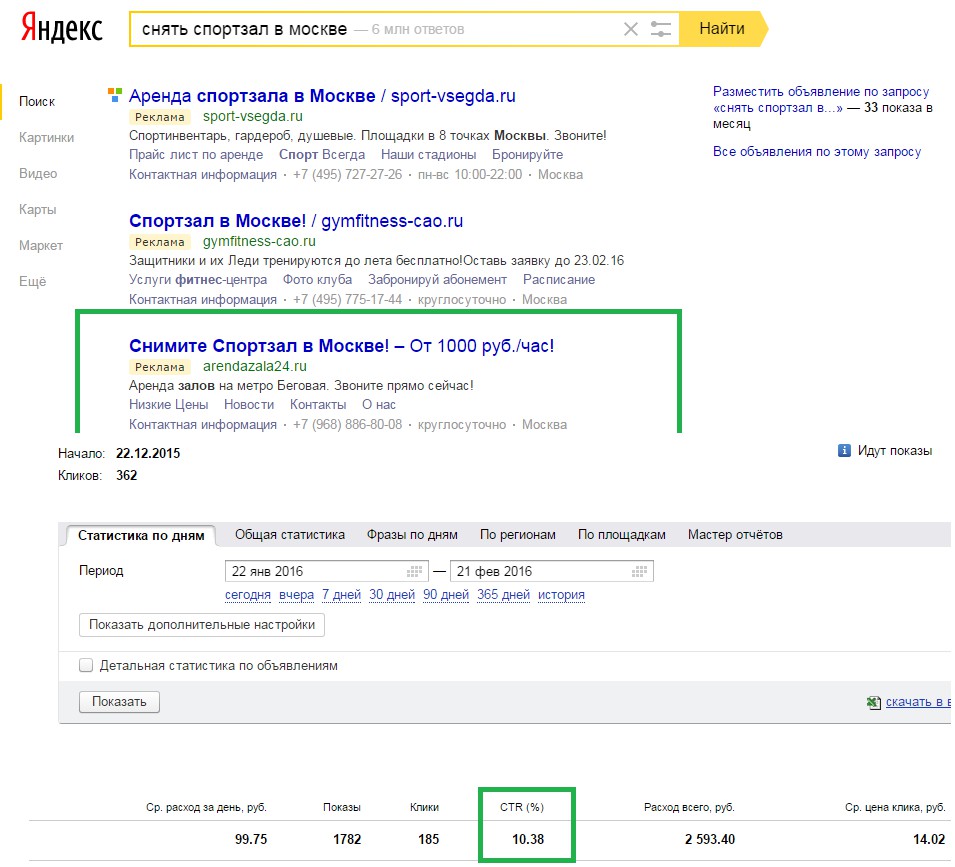Open Карты in the left sidebar
This screenshot has width=955, height=867.
click(x=37, y=209)
